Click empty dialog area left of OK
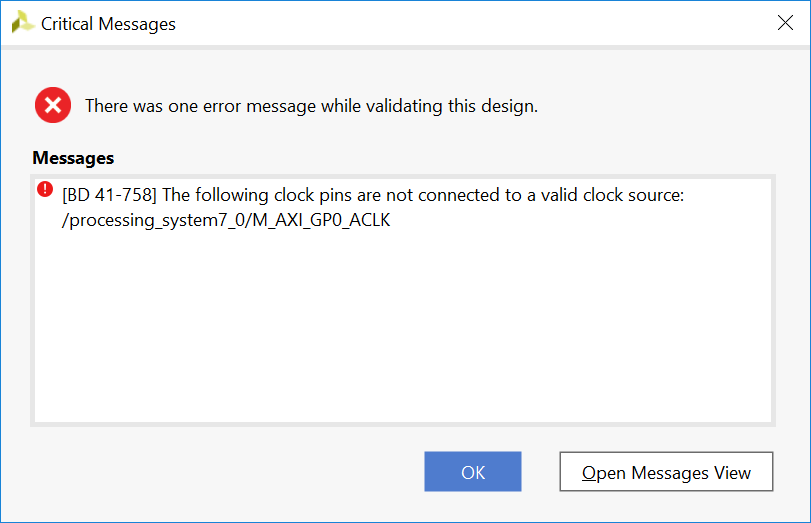Image resolution: width=811 pixels, height=523 pixels. point(220,472)
